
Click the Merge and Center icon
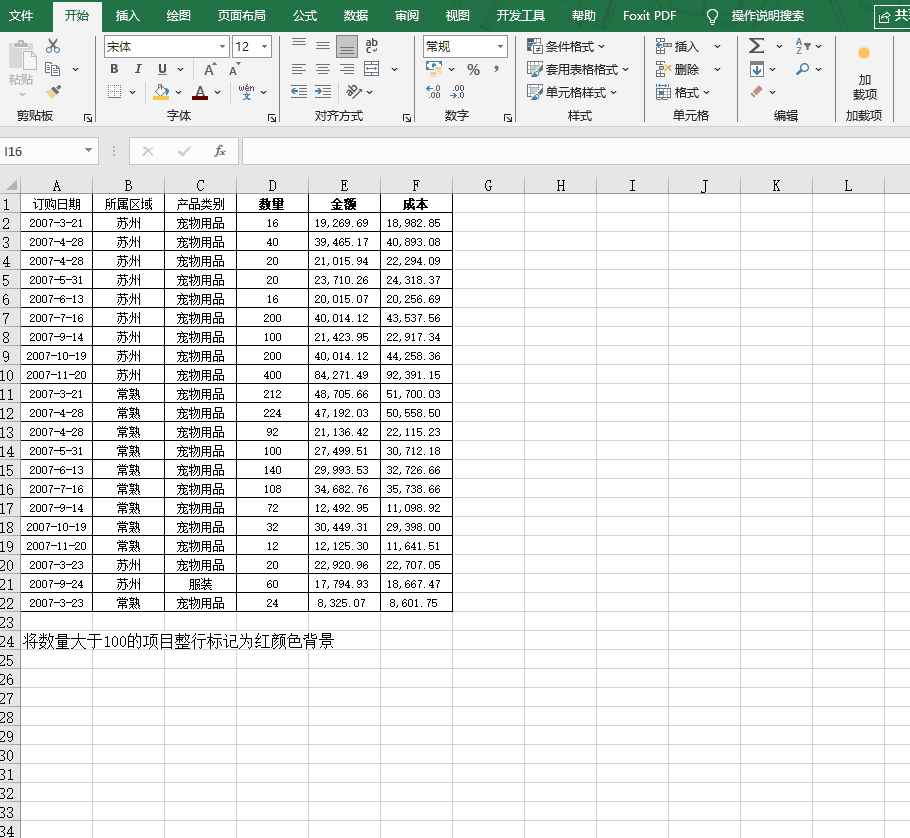pyautogui.click(x=372, y=69)
